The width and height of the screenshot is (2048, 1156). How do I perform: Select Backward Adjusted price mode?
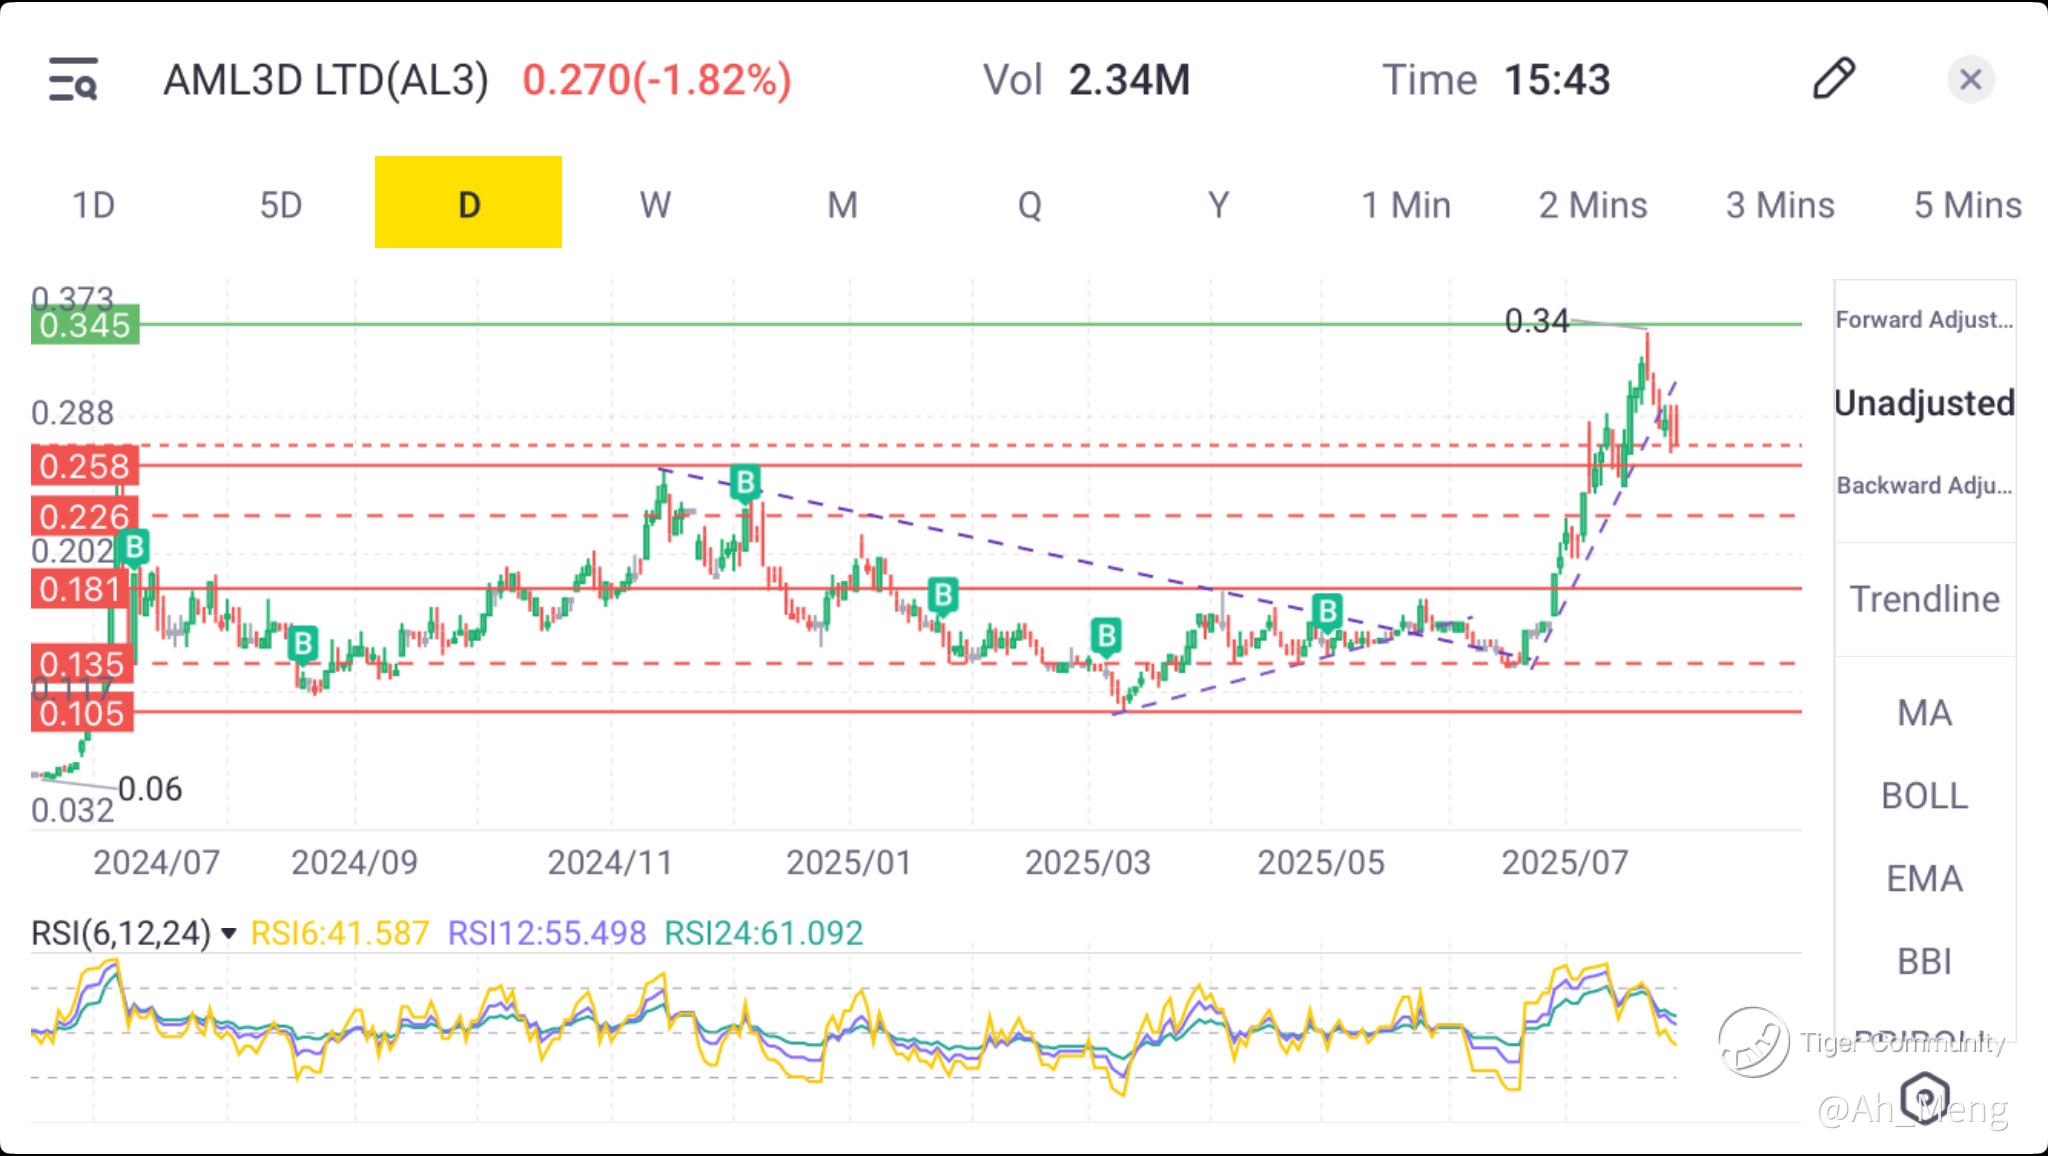(1924, 486)
